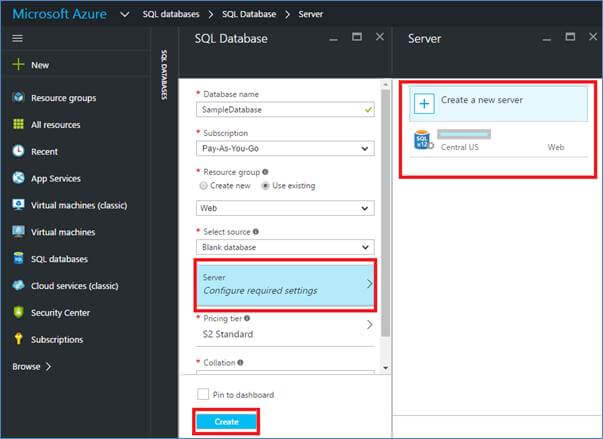
Task: Click the Recent clock icon
Action: 18,151
